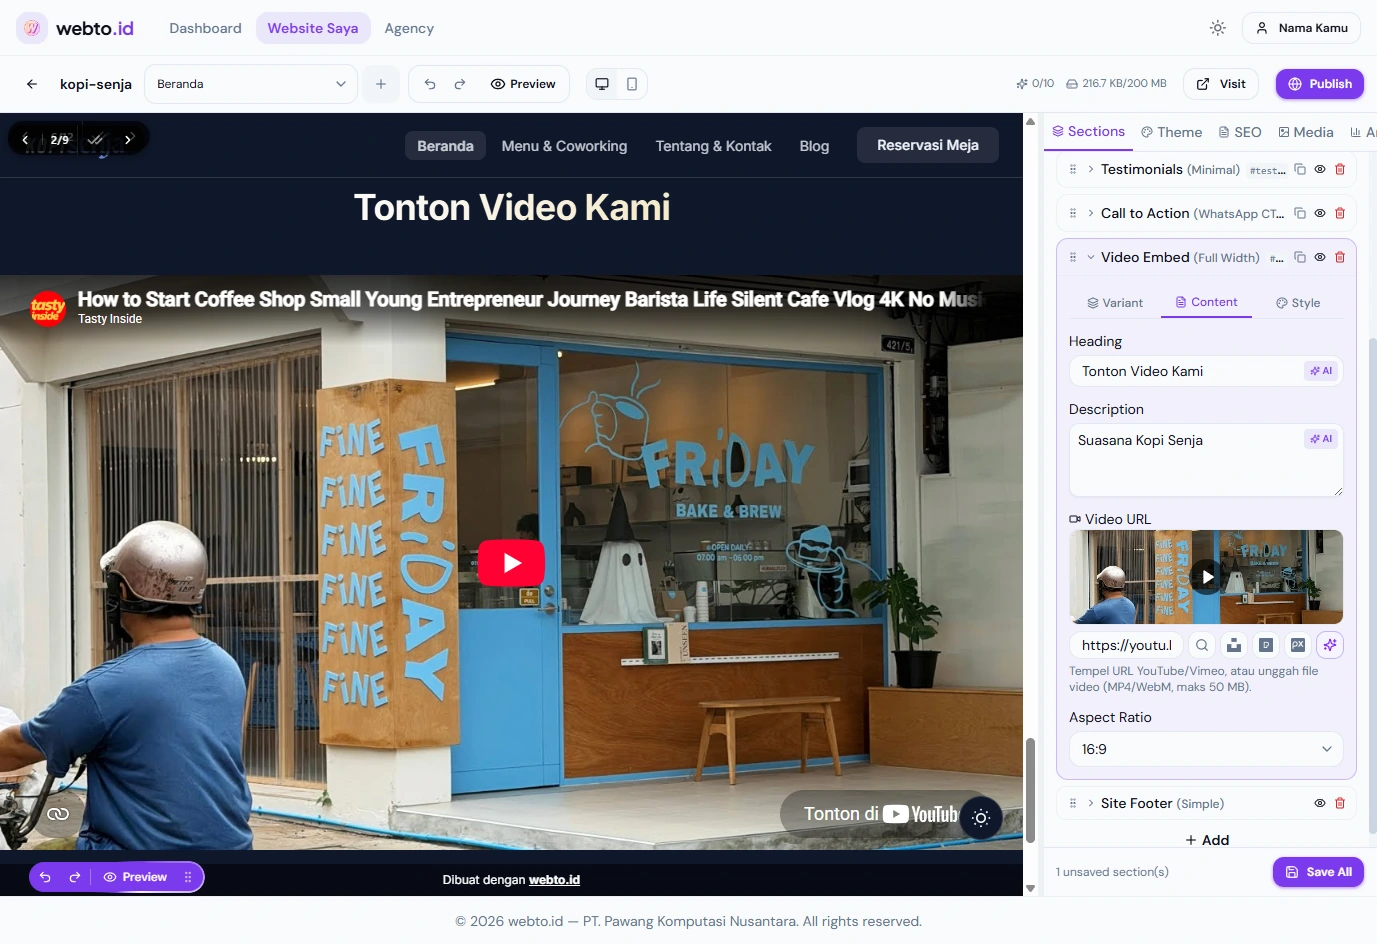Click the Publish button
The image size is (1377, 944).
1320,84
